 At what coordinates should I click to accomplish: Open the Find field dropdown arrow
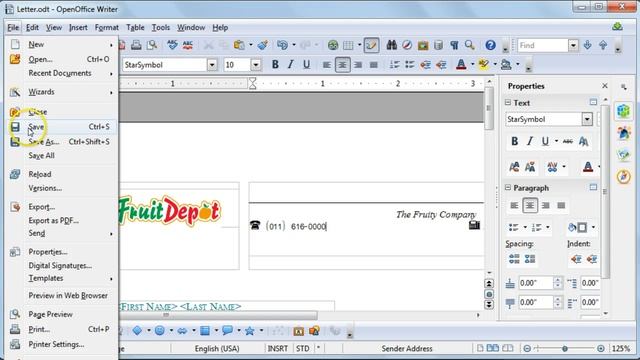573,45
